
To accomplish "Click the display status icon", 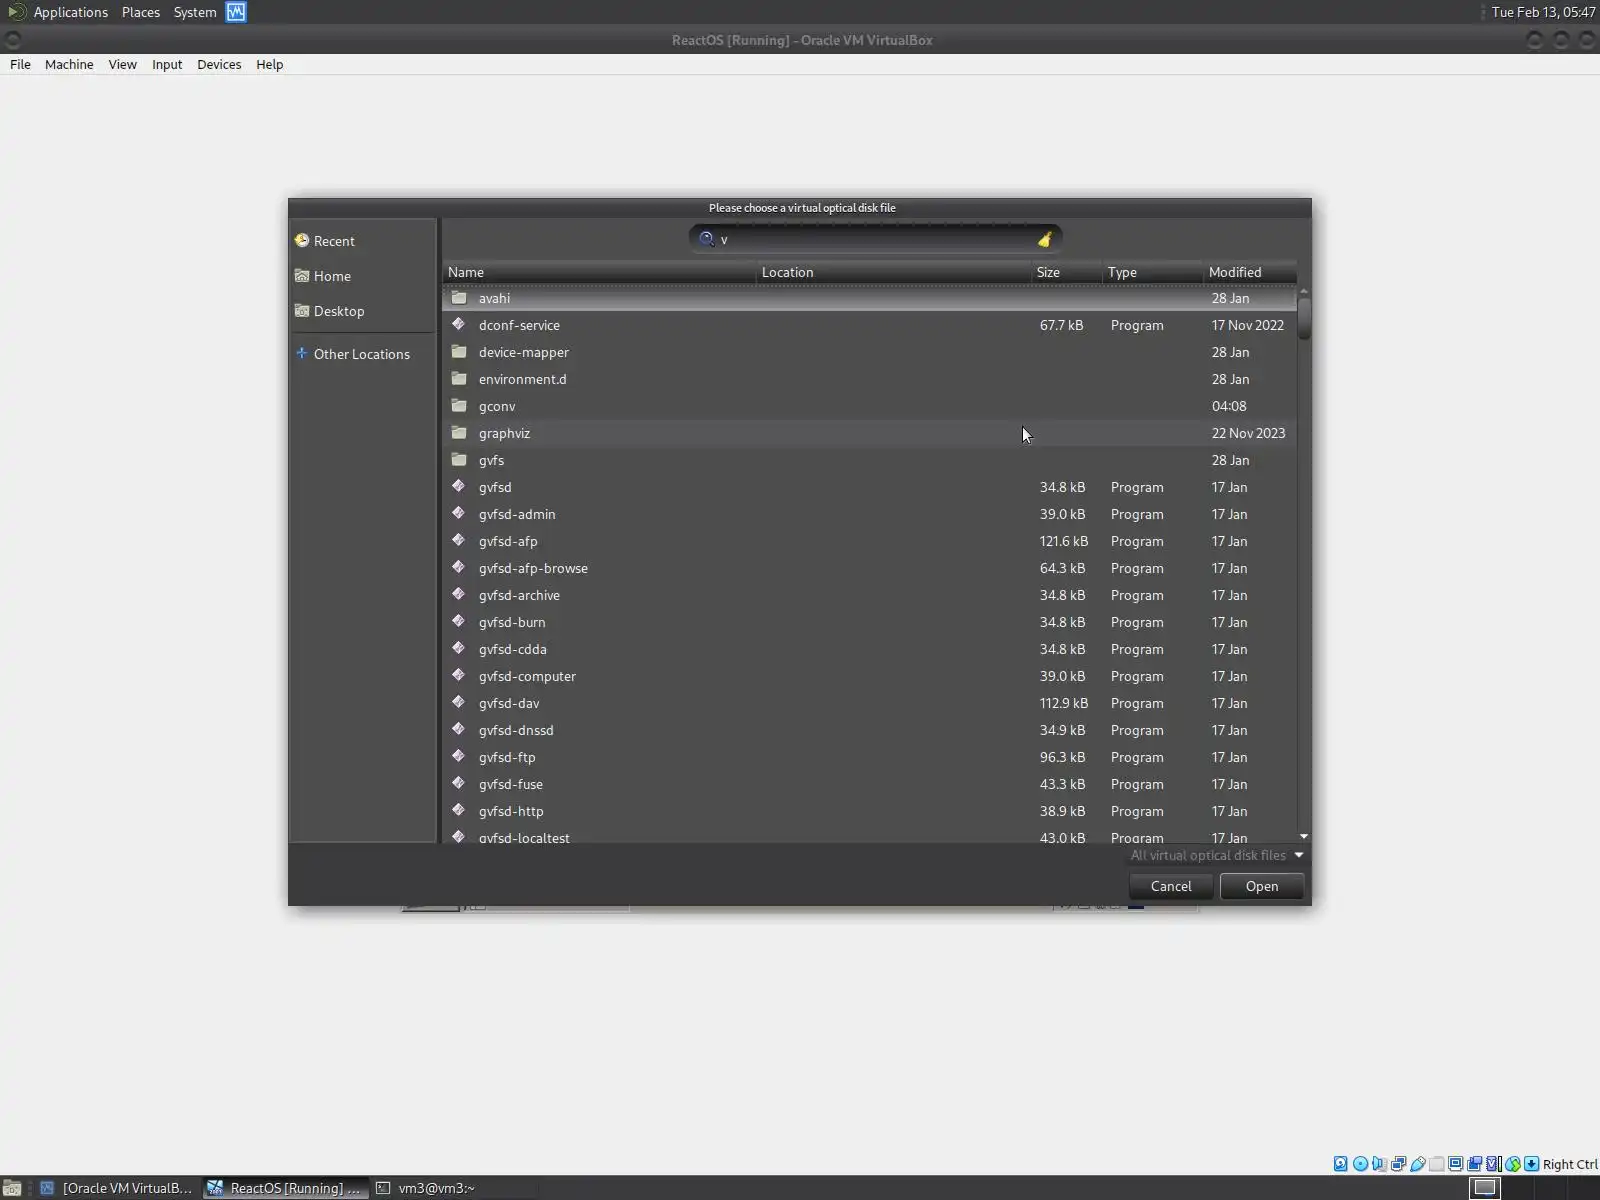I will click(1455, 1164).
